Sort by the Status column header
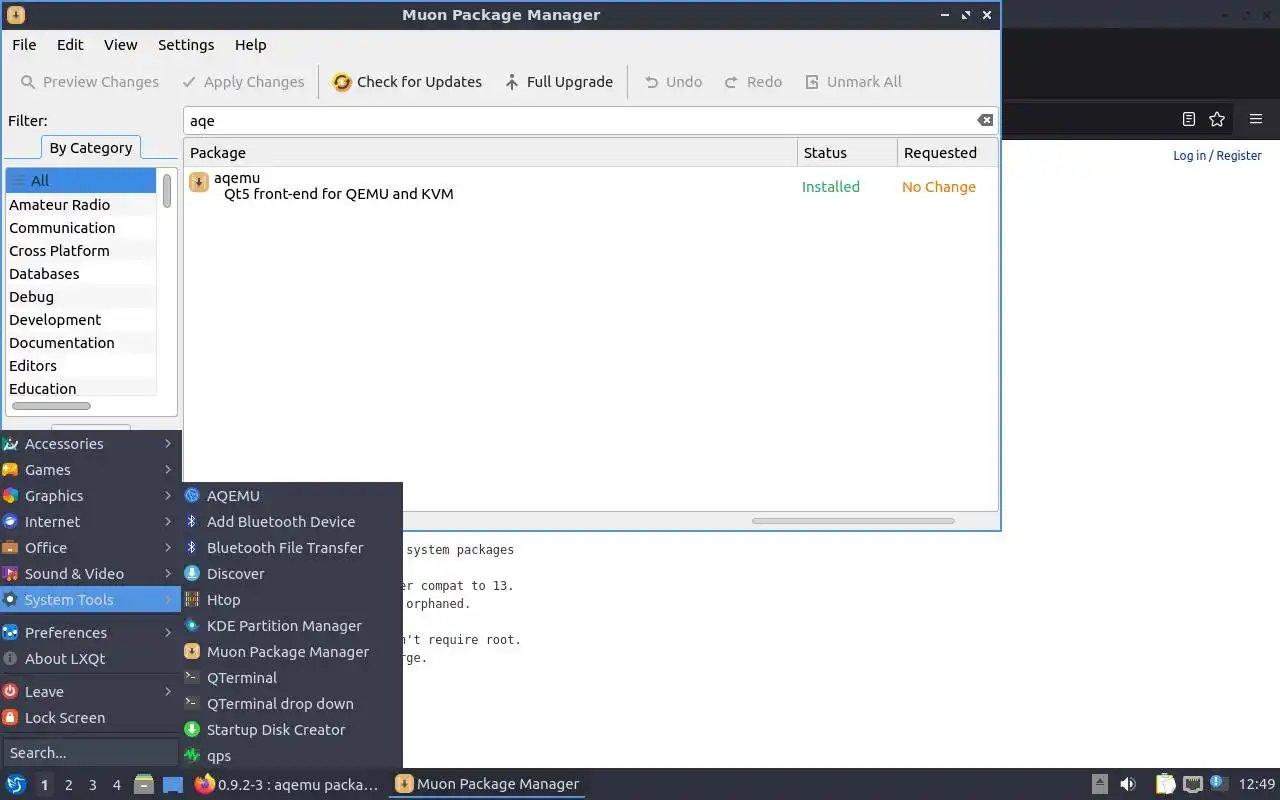 (847, 153)
